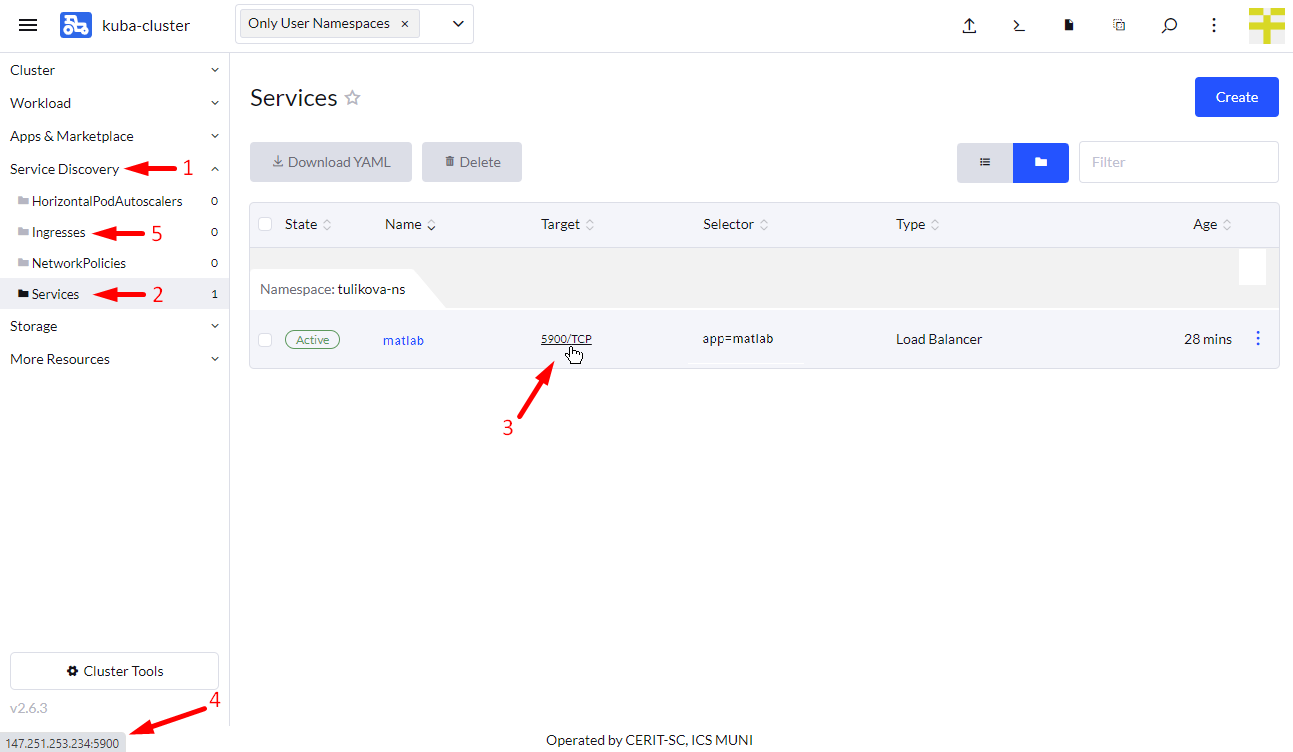Open the namespace filter dropdown
The image size is (1293, 752).
pos(458,24)
